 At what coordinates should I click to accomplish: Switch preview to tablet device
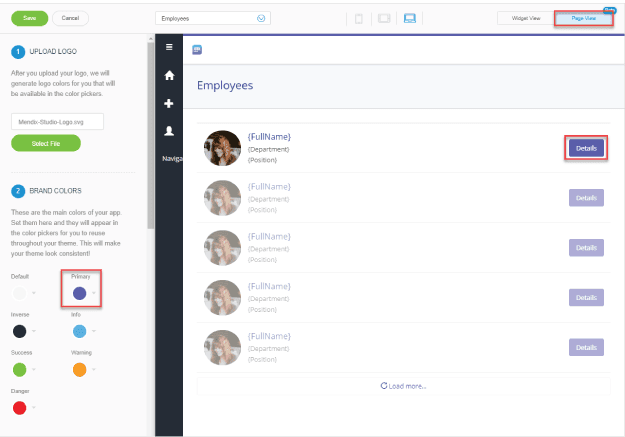384,18
